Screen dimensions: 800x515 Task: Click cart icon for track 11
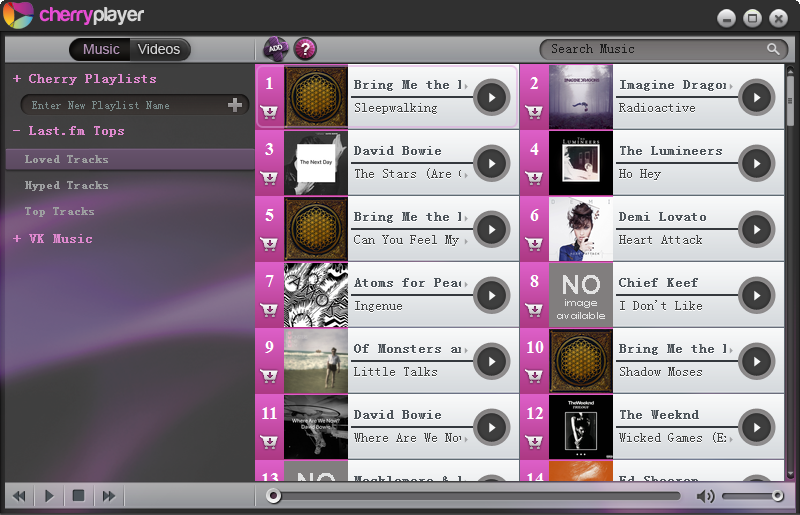(x=269, y=442)
